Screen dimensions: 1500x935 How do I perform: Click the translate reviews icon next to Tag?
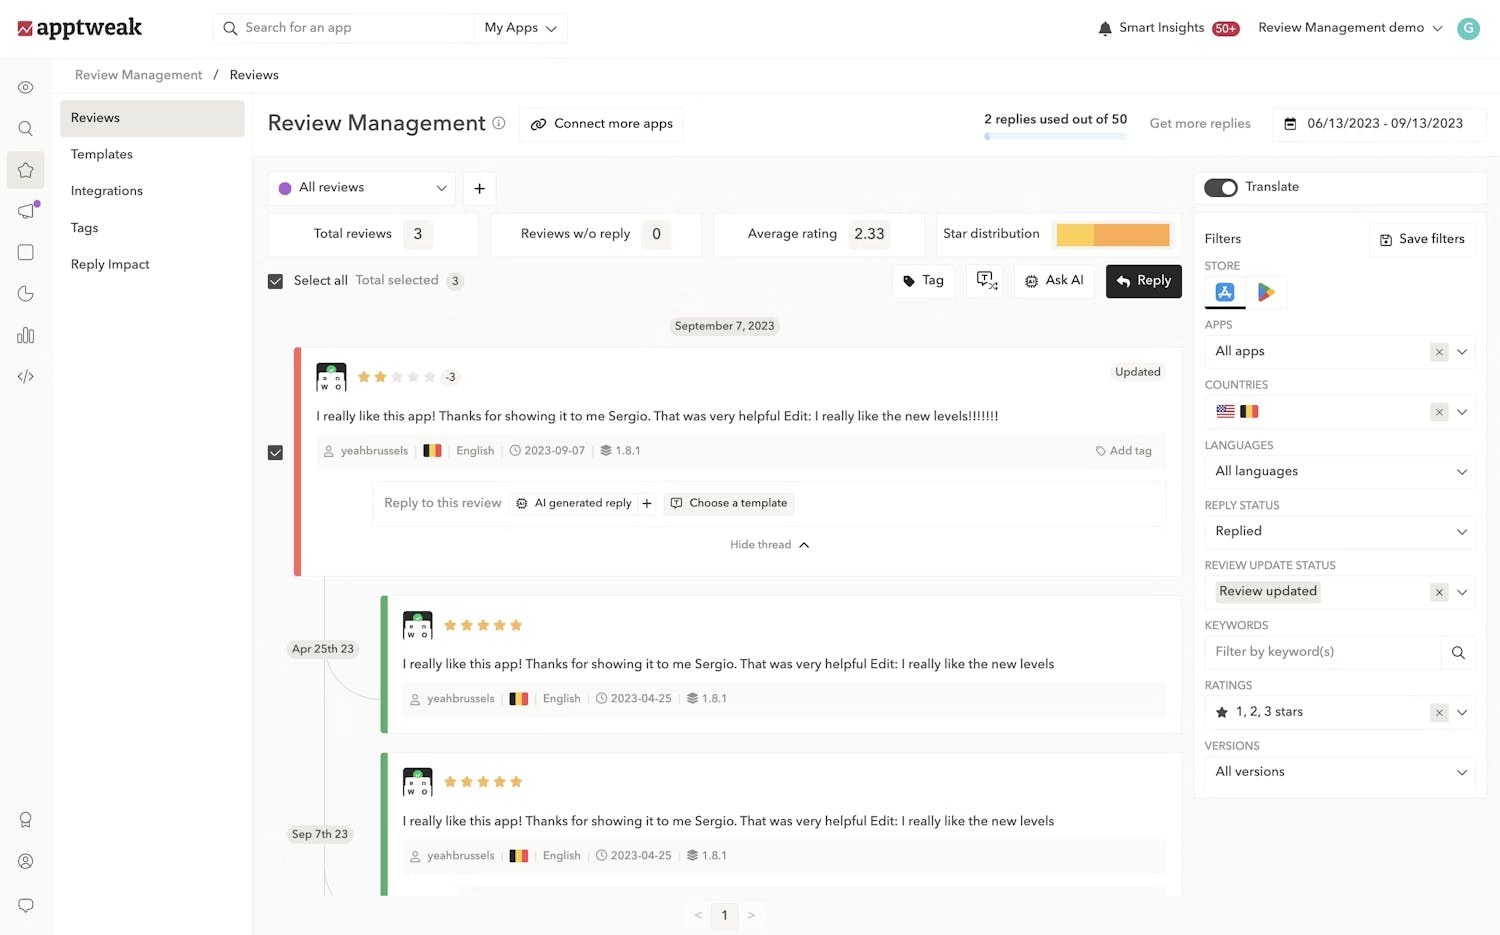(x=986, y=281)
